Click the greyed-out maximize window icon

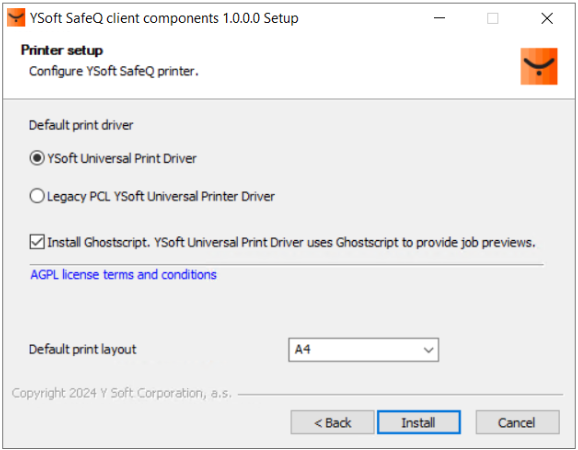[492, 18]
